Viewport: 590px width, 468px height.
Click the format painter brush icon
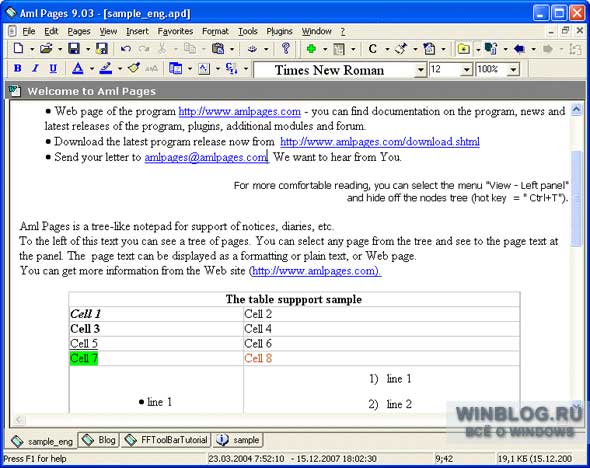pos(134,68)
